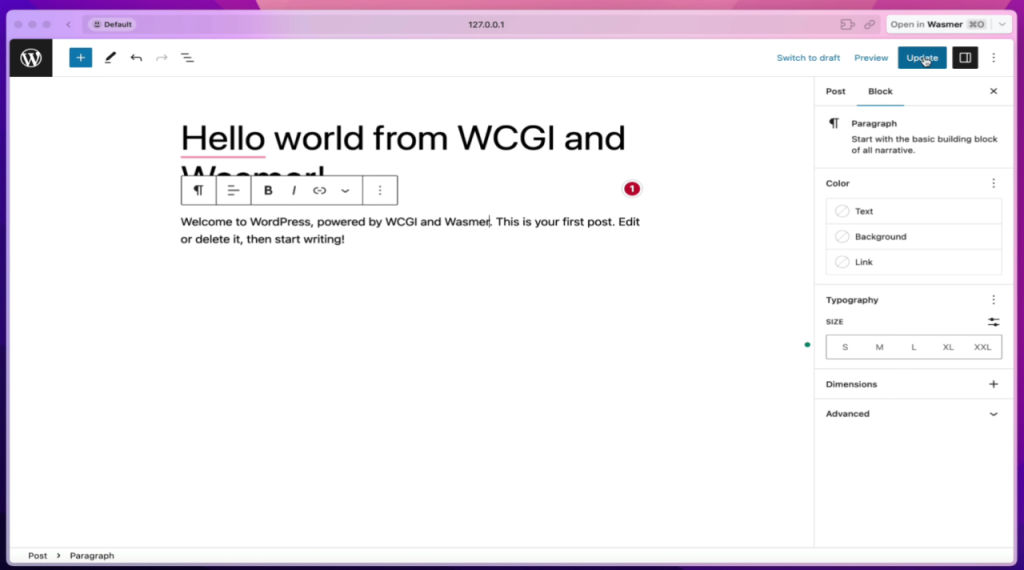Click the Update button
This screenshot has width=1024, height=570.
click(x=921, y=58)
